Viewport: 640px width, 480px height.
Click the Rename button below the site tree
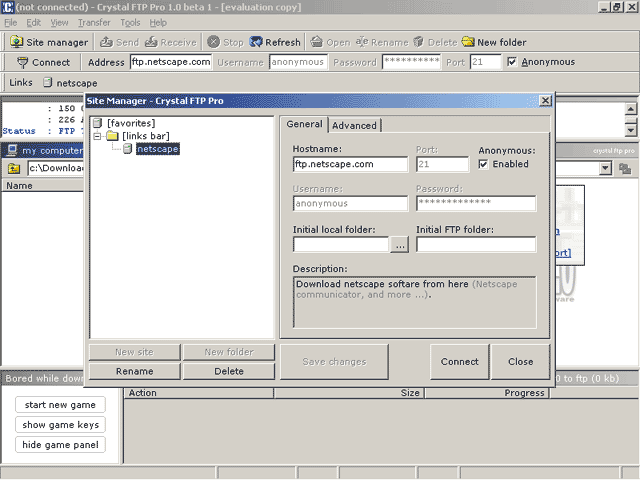pyautogui.click(x=134, y=371)
